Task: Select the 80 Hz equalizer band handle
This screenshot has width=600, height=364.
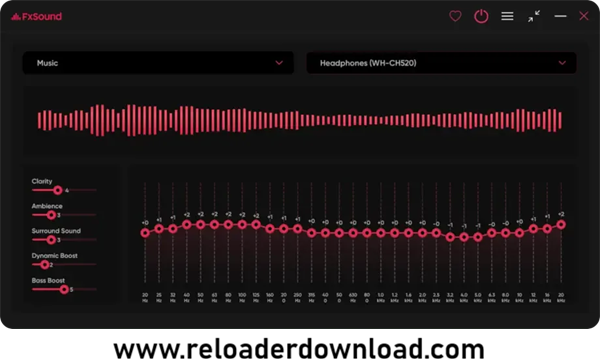Action: click(x=228, y=225)
